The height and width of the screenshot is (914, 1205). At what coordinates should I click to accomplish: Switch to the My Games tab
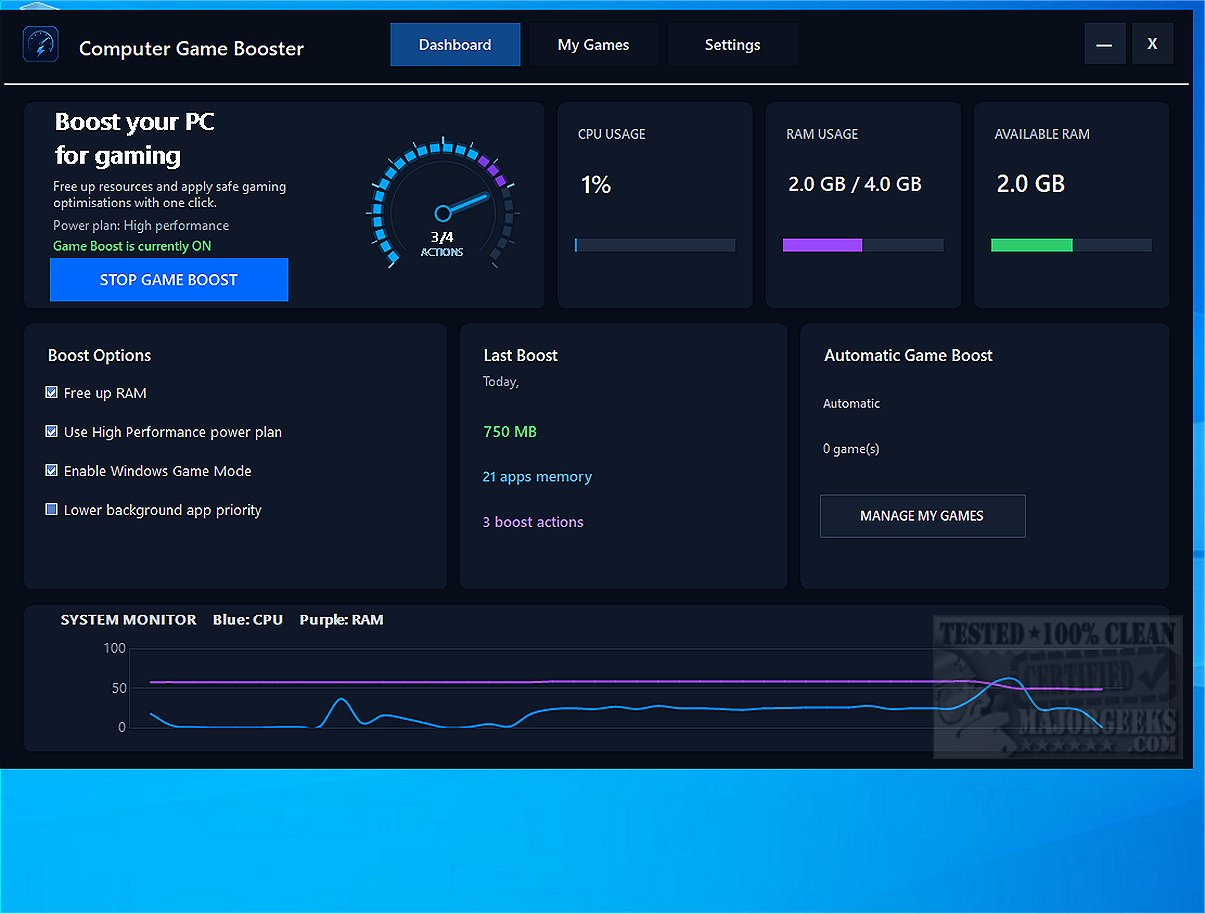pyautogui.click(x=593, y=45)
